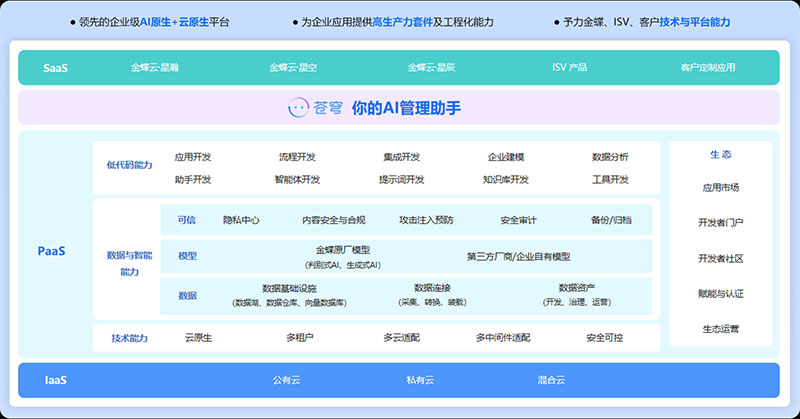The image size is (800, 419).
Task: Select 私有云 in the IaaS bar
Action: coord(420,380)
